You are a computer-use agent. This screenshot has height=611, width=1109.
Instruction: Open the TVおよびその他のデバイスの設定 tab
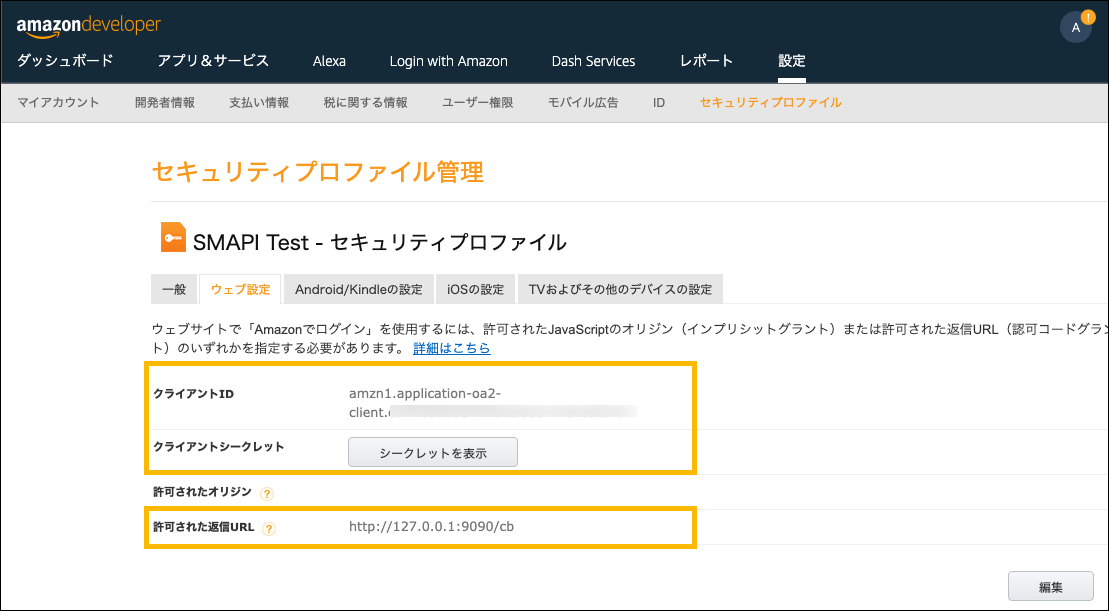[620, 290]
